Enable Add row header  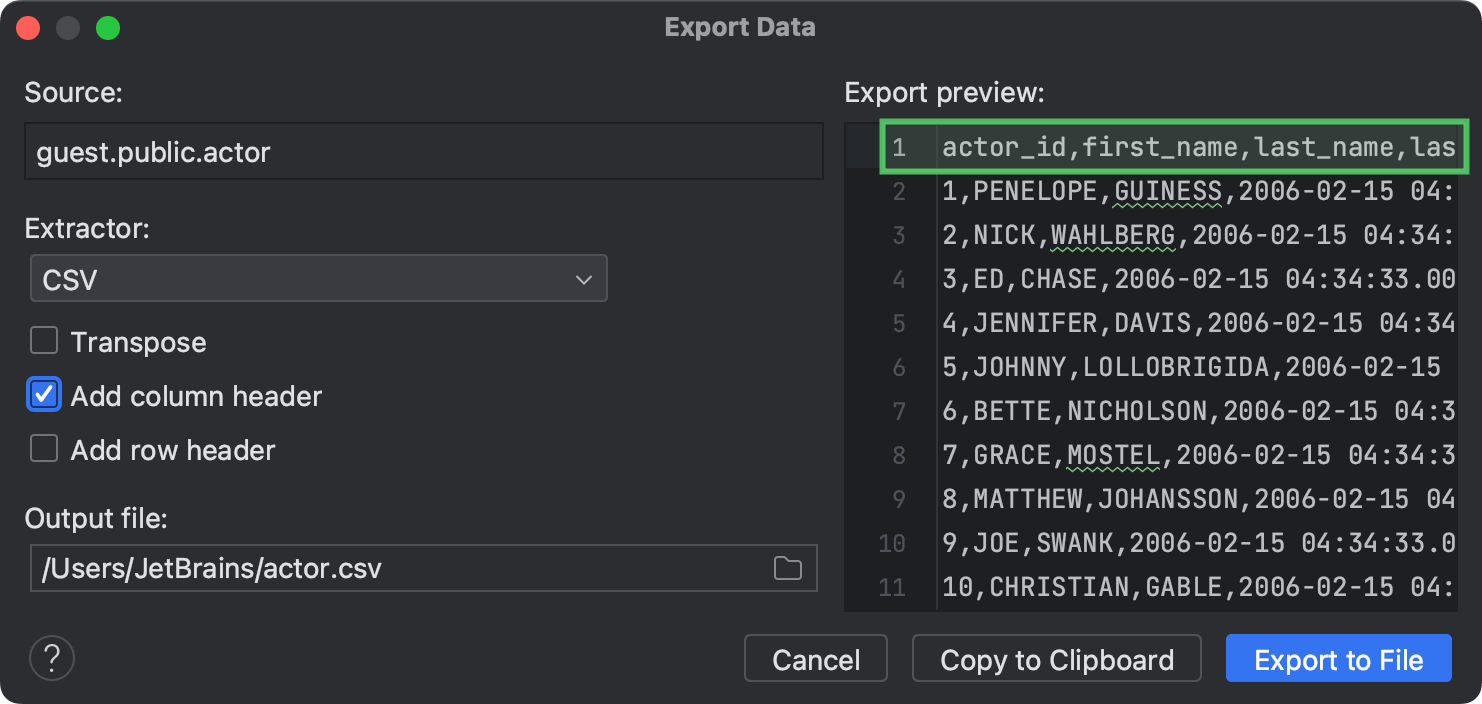pyautogui.click(x=44, y=448)
